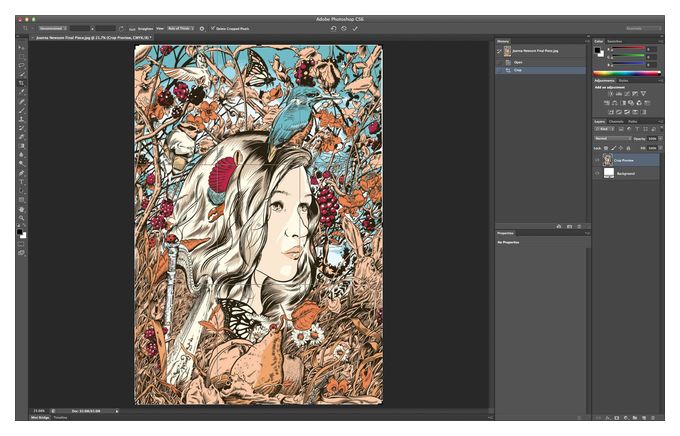Open crop options gear menu
Viewport: 680px width, 436px height.
pyautogui.click(x=202, y=29)
